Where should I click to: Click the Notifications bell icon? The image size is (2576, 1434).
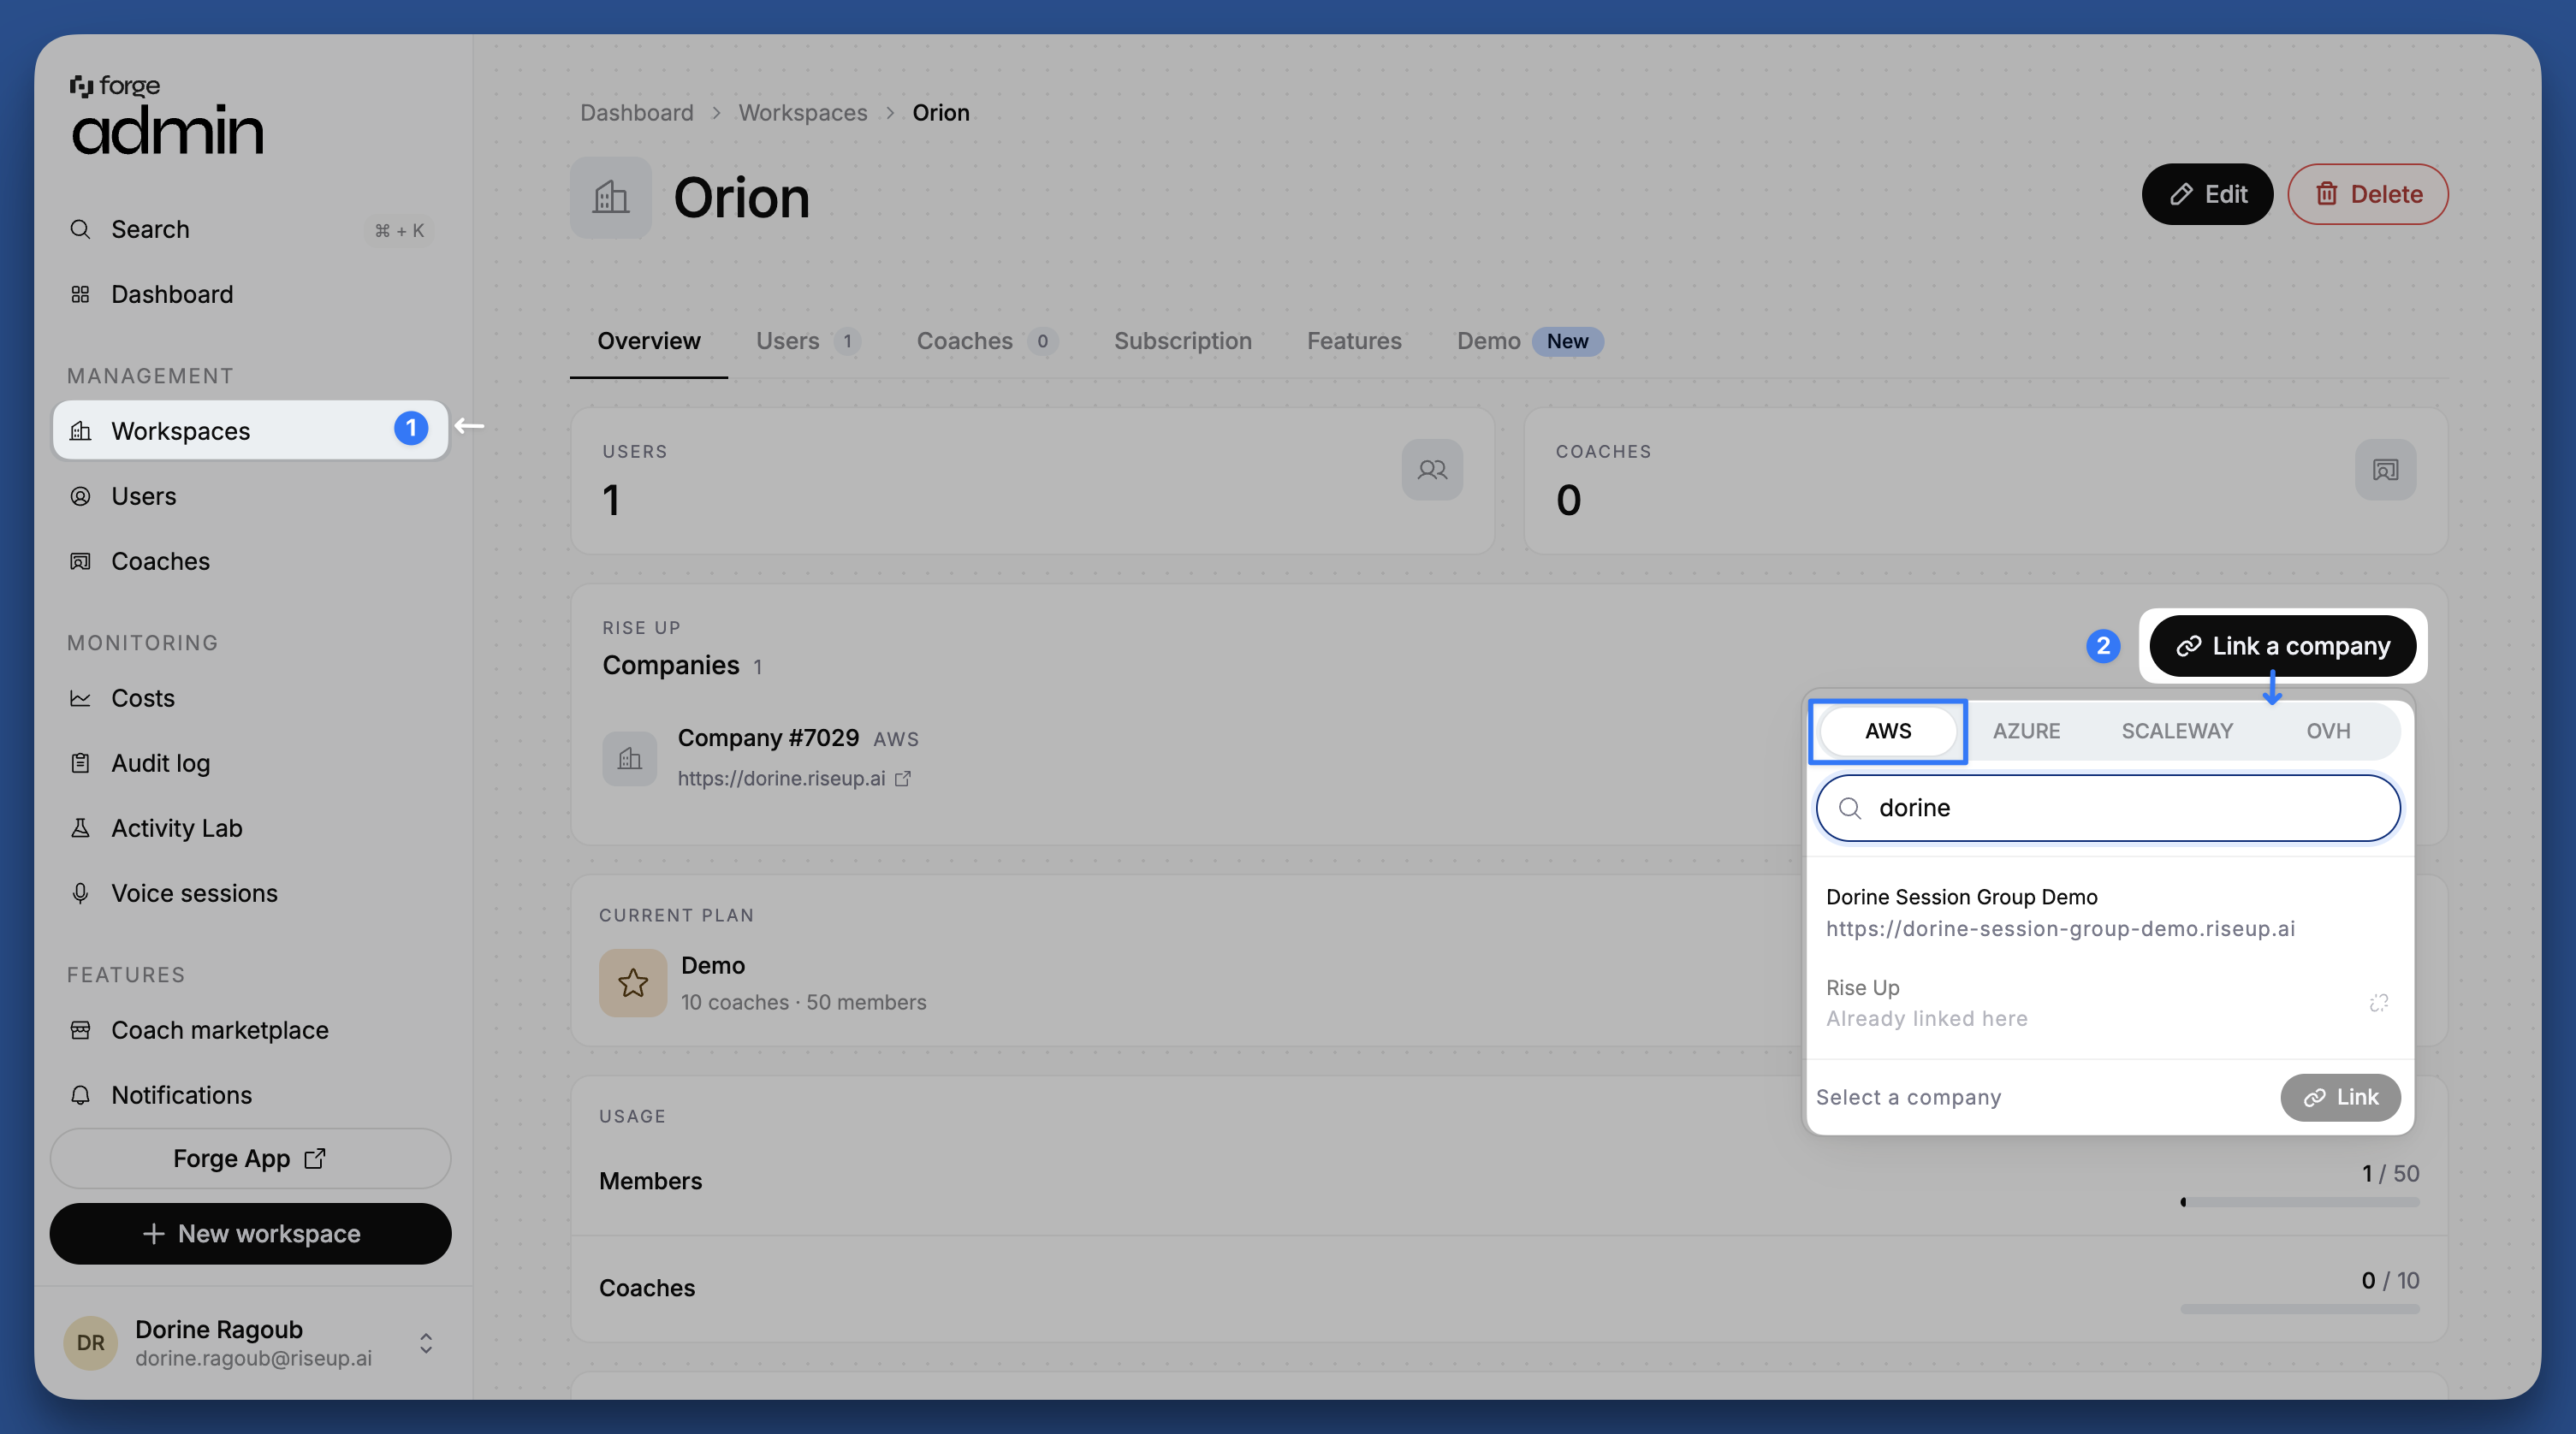coord(80,1095)
